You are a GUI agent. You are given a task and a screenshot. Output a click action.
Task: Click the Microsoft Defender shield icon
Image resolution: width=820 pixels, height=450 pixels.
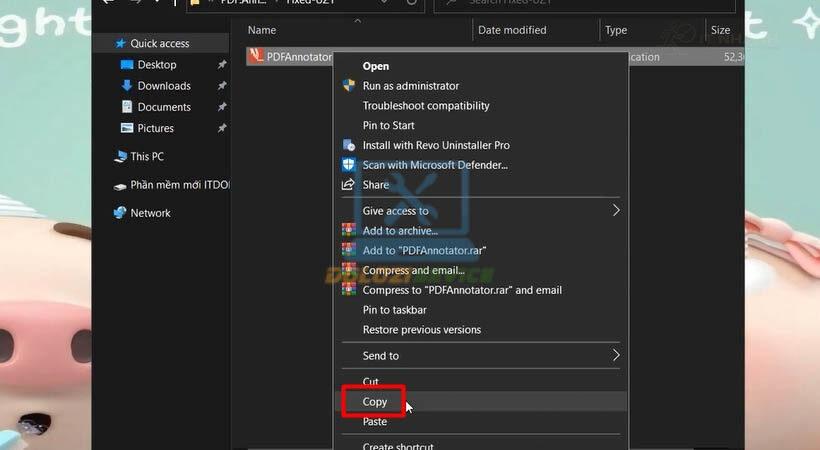pyautogui.click(x=348, y=165)
